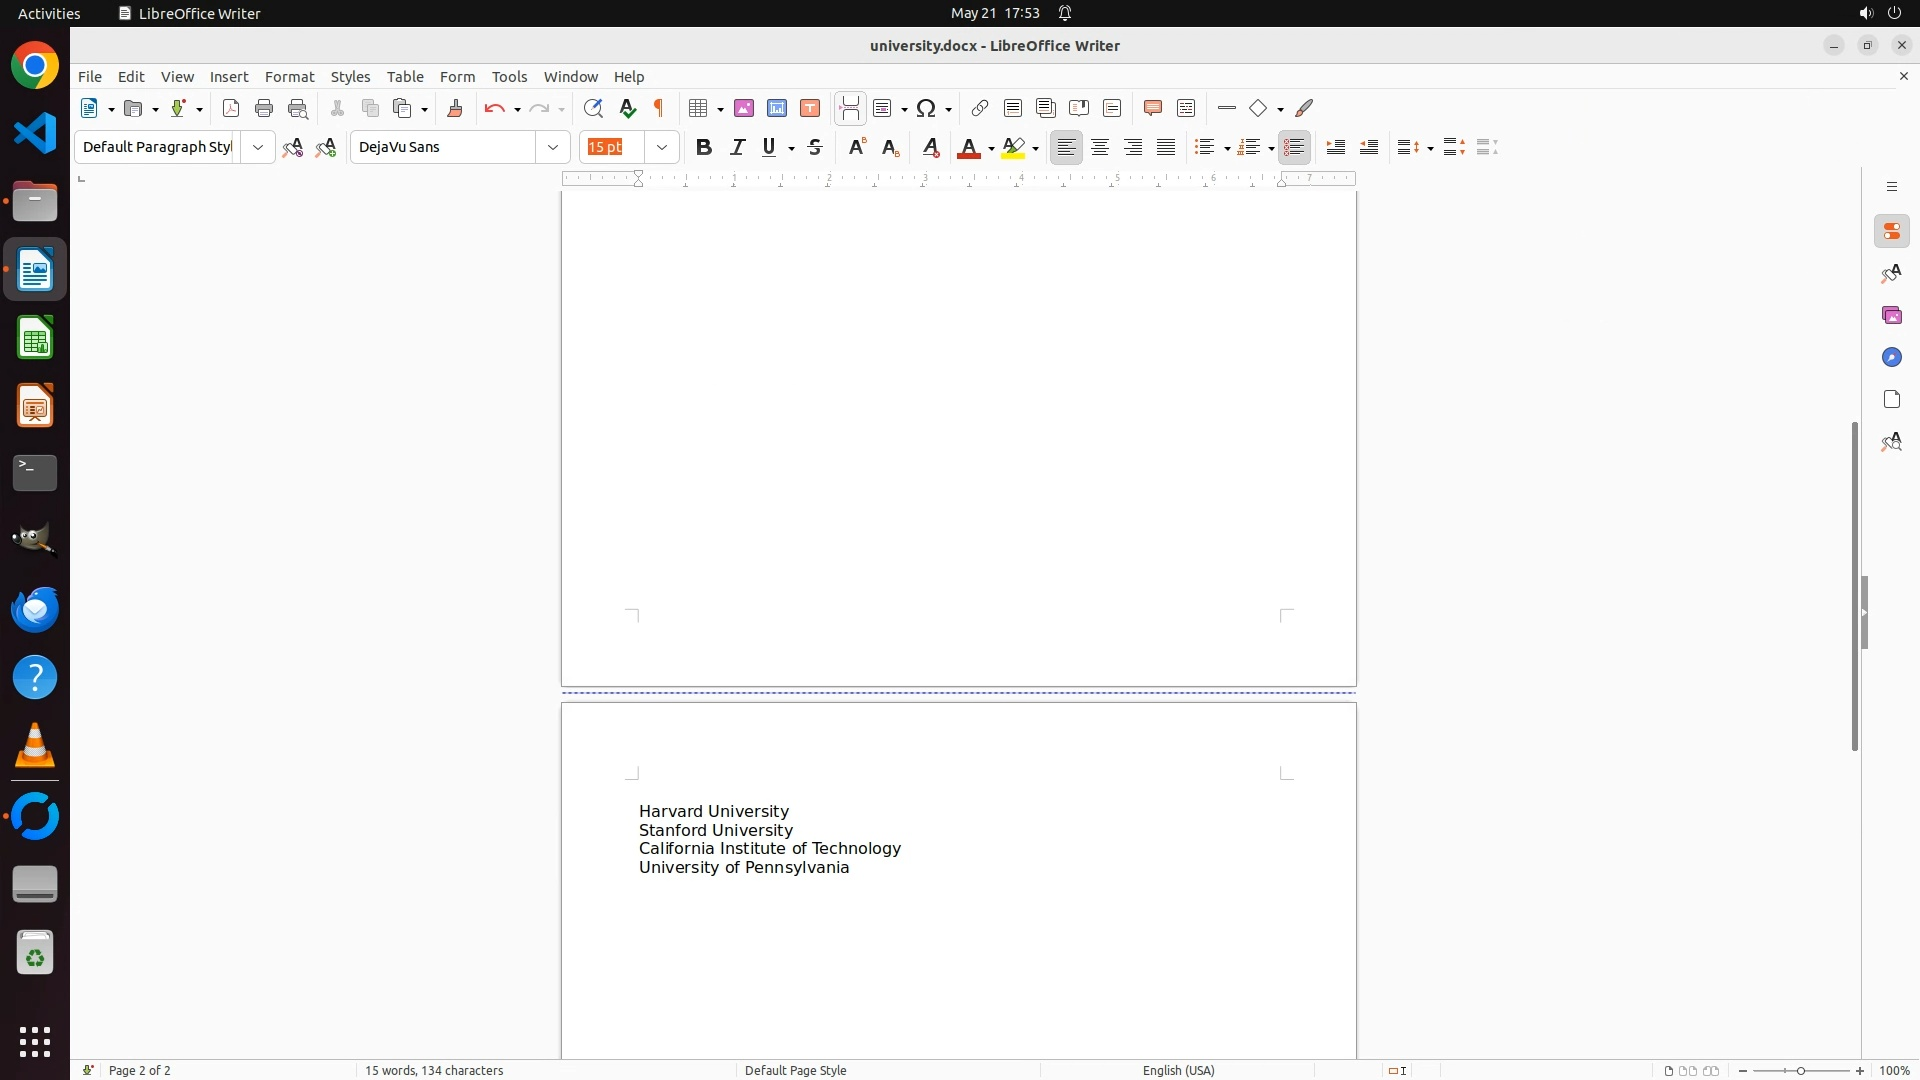
Task: Click the Clone Formatting paintbrush icon
Action: coord(455,109)
